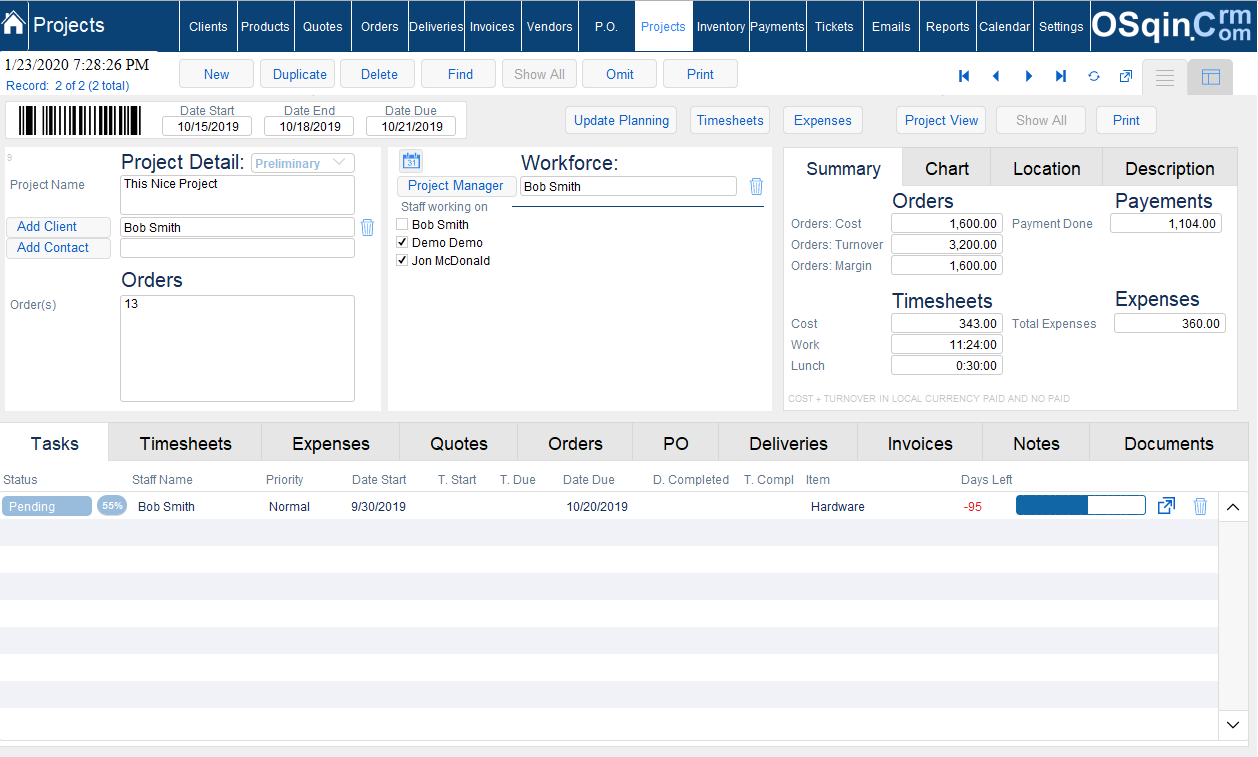
Task: Open the Vendors module
Action: point(549,26)
